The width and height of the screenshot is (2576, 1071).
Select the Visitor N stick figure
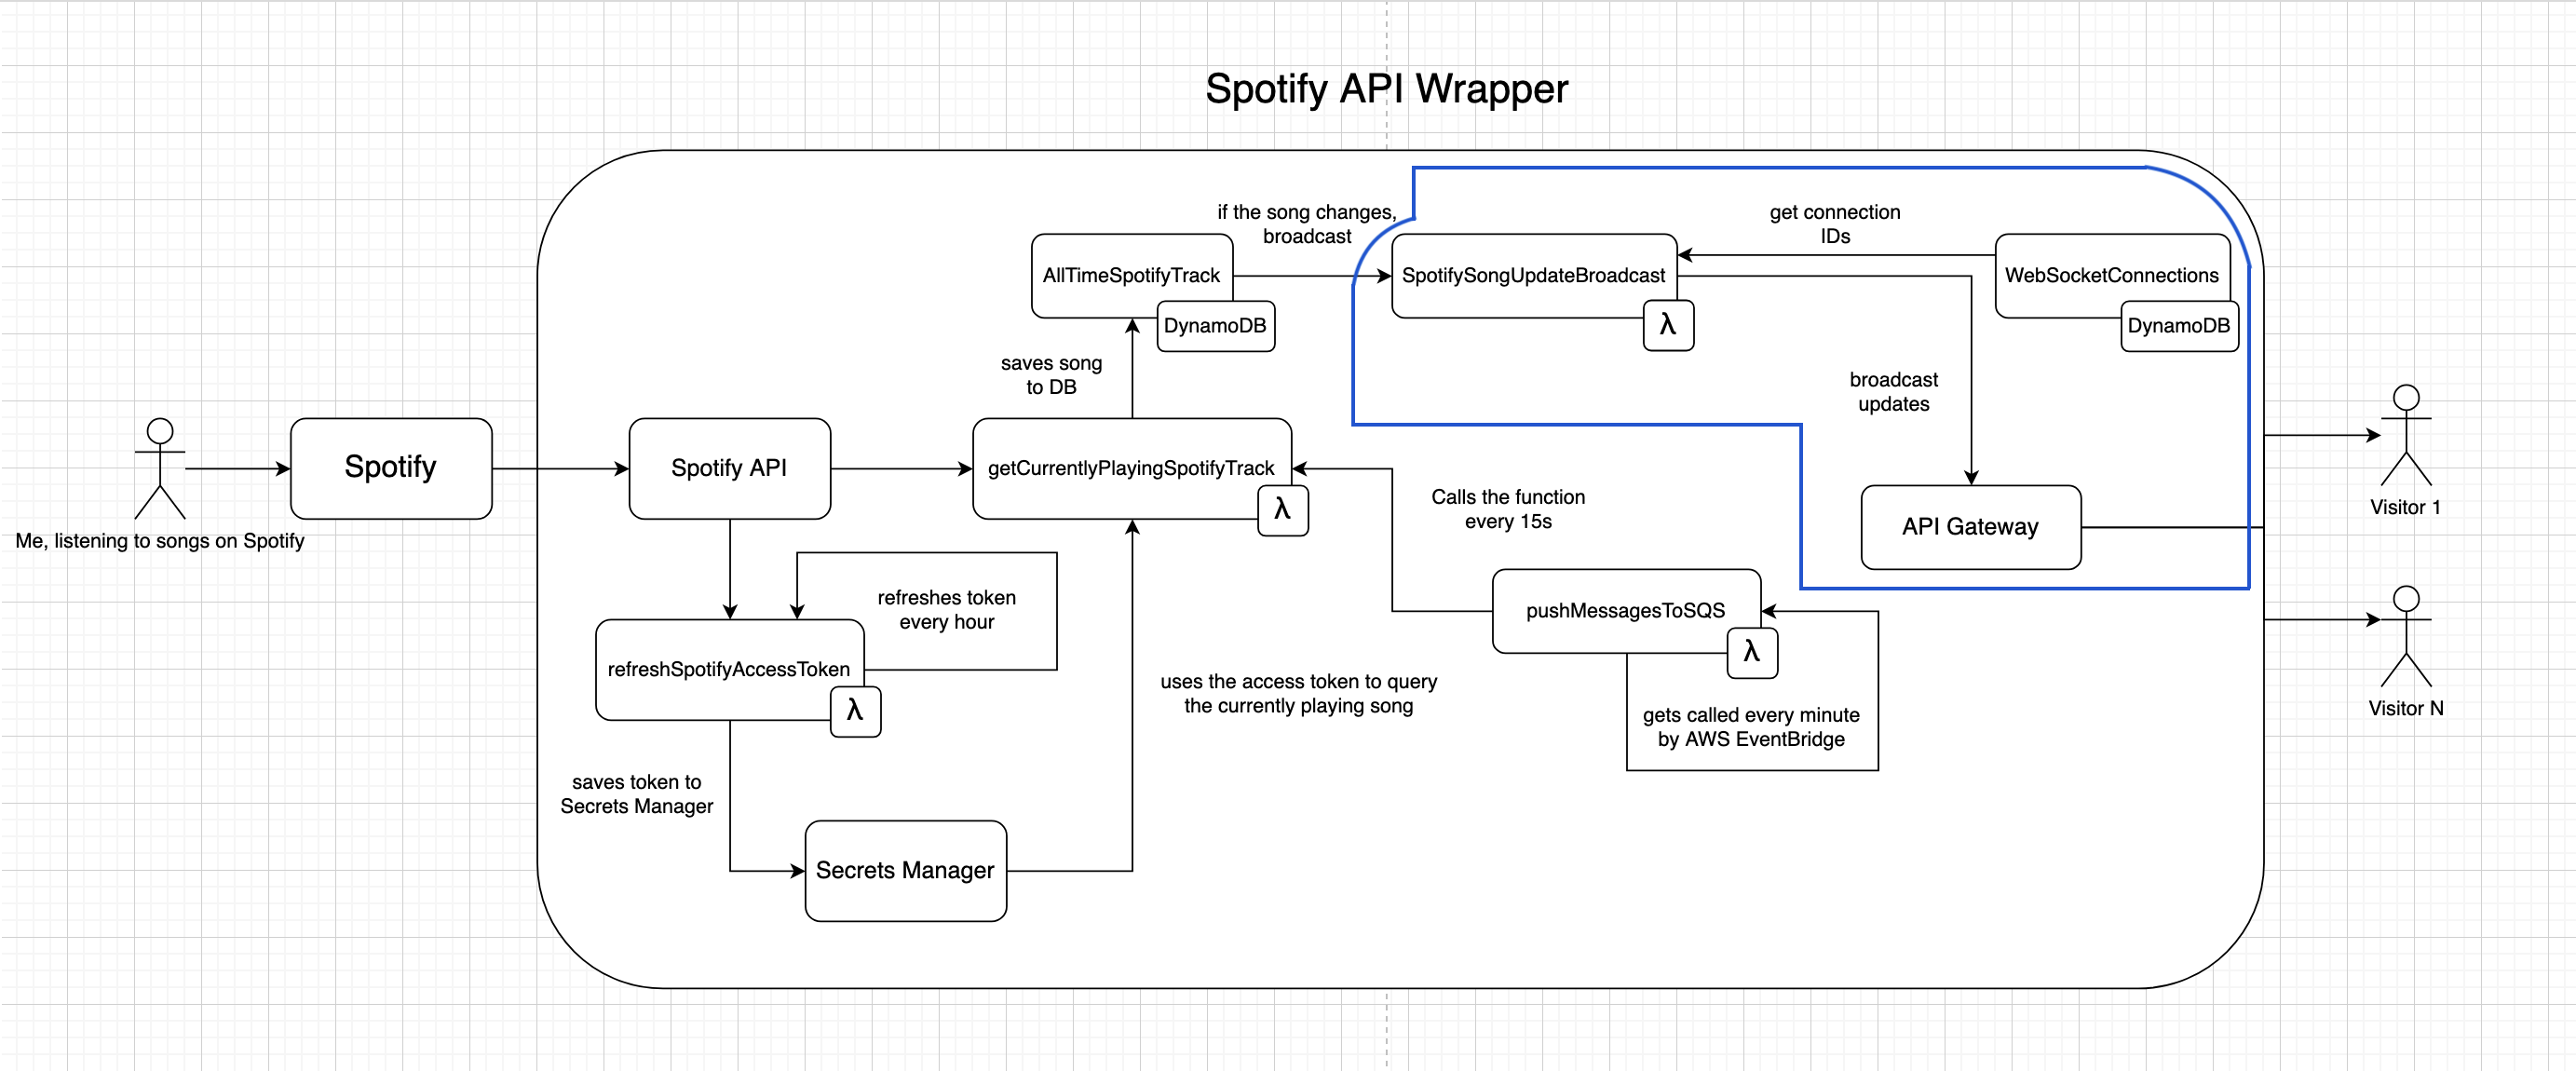click(2406, 636)
